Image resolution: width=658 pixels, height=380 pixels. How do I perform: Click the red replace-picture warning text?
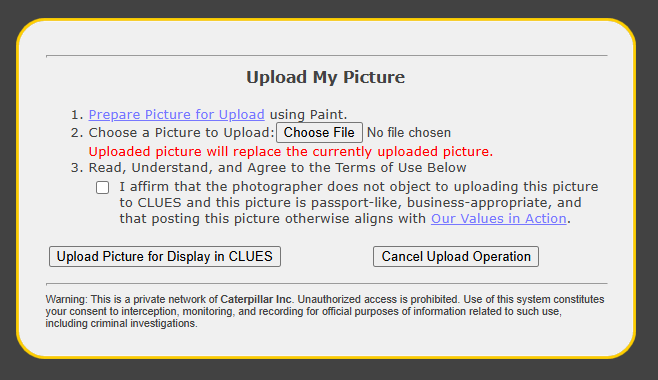(291, 151)
